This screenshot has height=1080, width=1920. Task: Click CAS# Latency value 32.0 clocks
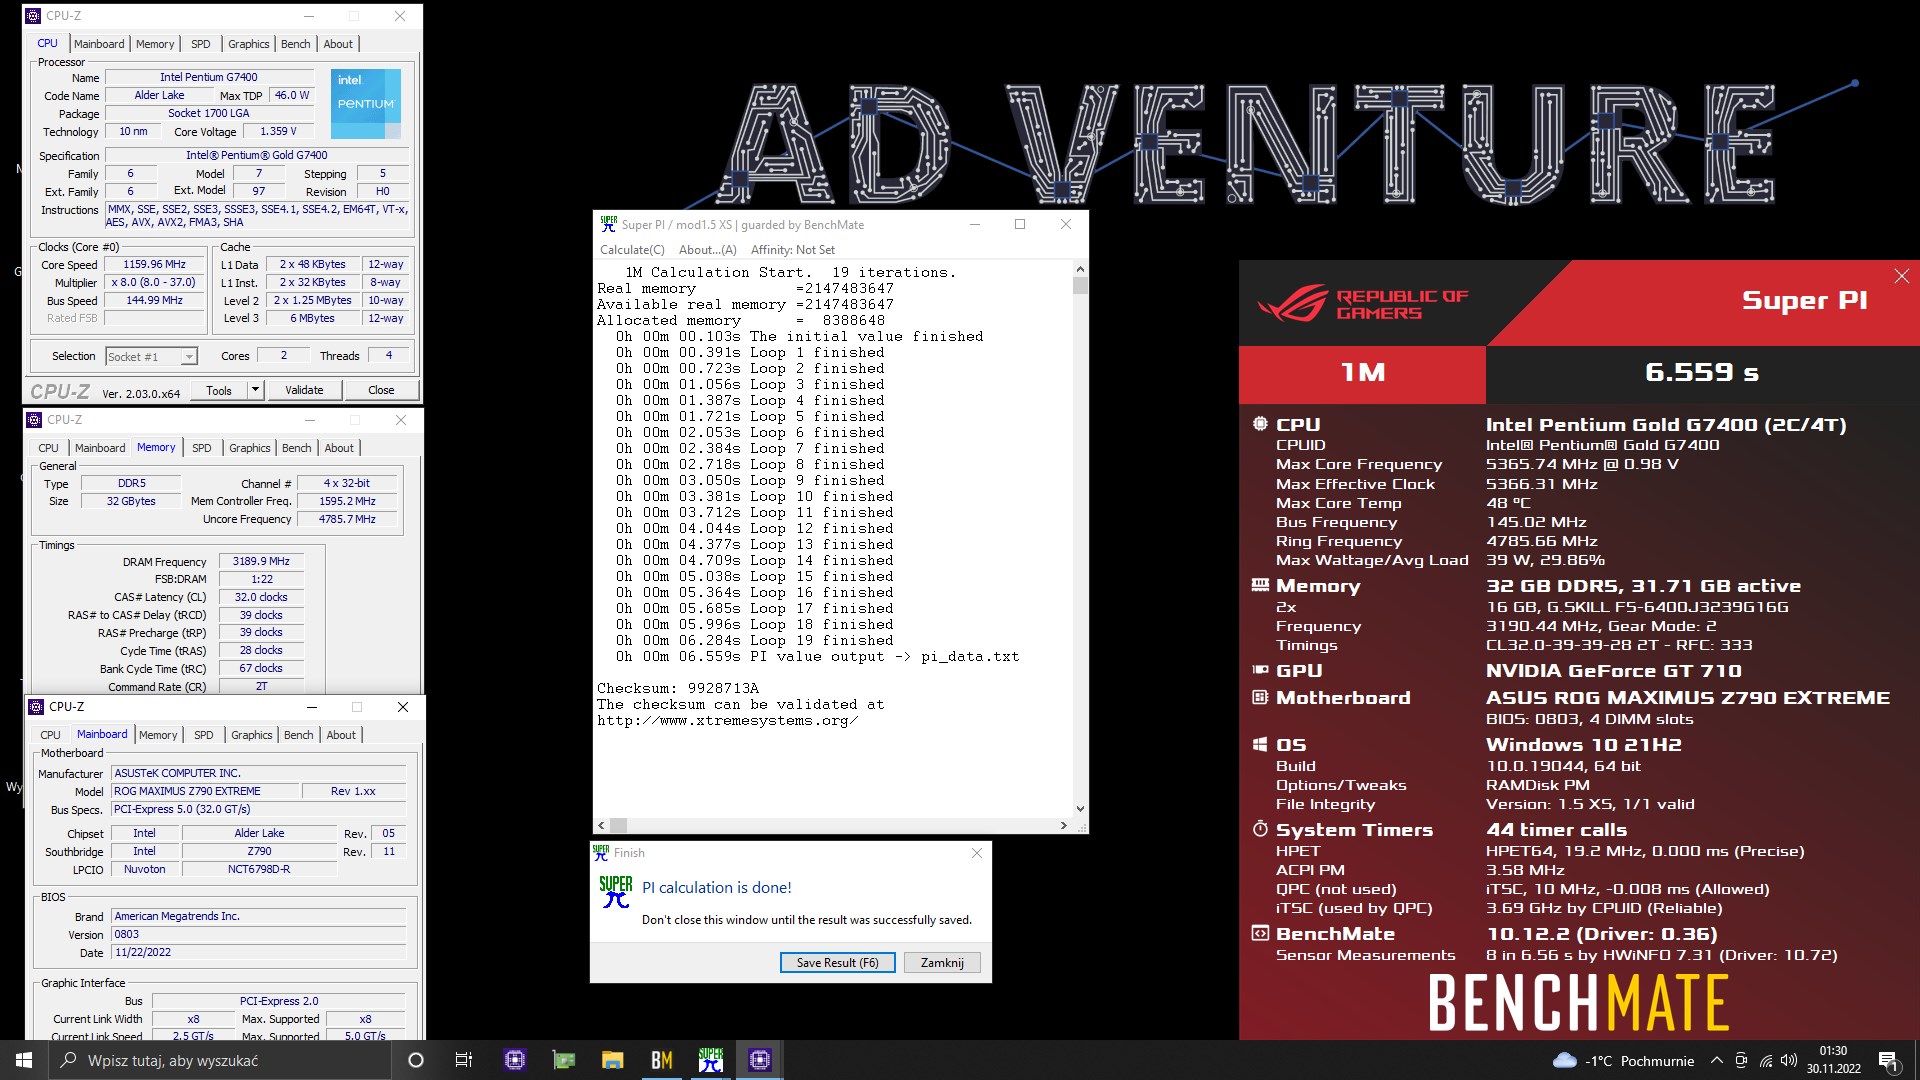point(261,597)
